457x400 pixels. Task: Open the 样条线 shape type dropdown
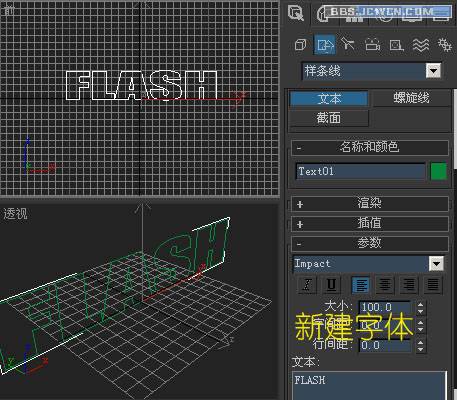pos(372,71)
